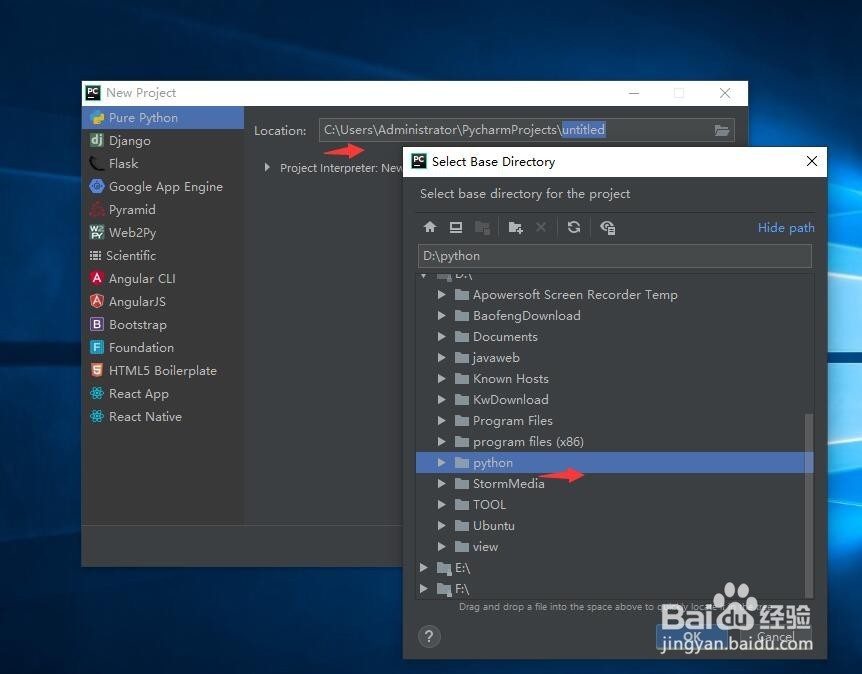
Task: Minimize the New Project window
Action: tap(634, 93)
